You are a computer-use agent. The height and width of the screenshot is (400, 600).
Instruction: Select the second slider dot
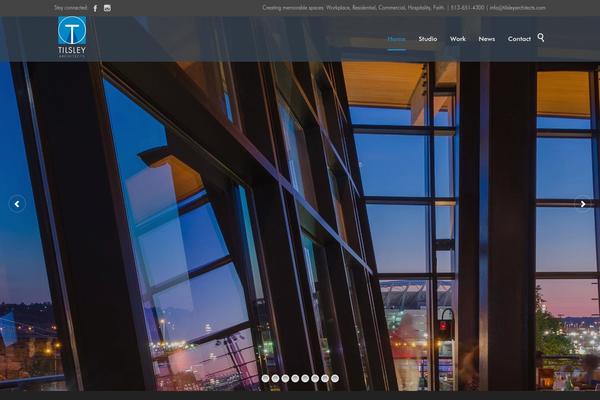(x=275, y=378)
